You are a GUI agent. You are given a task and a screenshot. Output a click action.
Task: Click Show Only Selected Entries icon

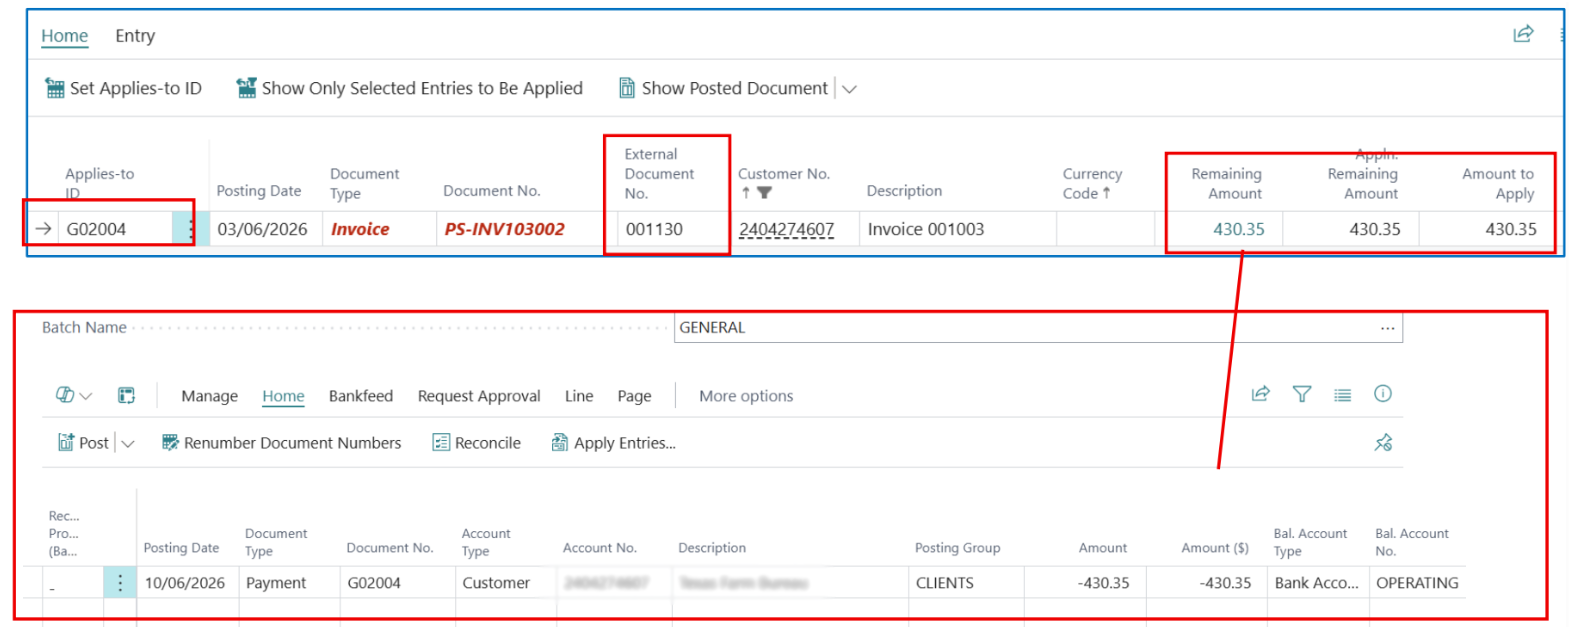pos(246,88)
